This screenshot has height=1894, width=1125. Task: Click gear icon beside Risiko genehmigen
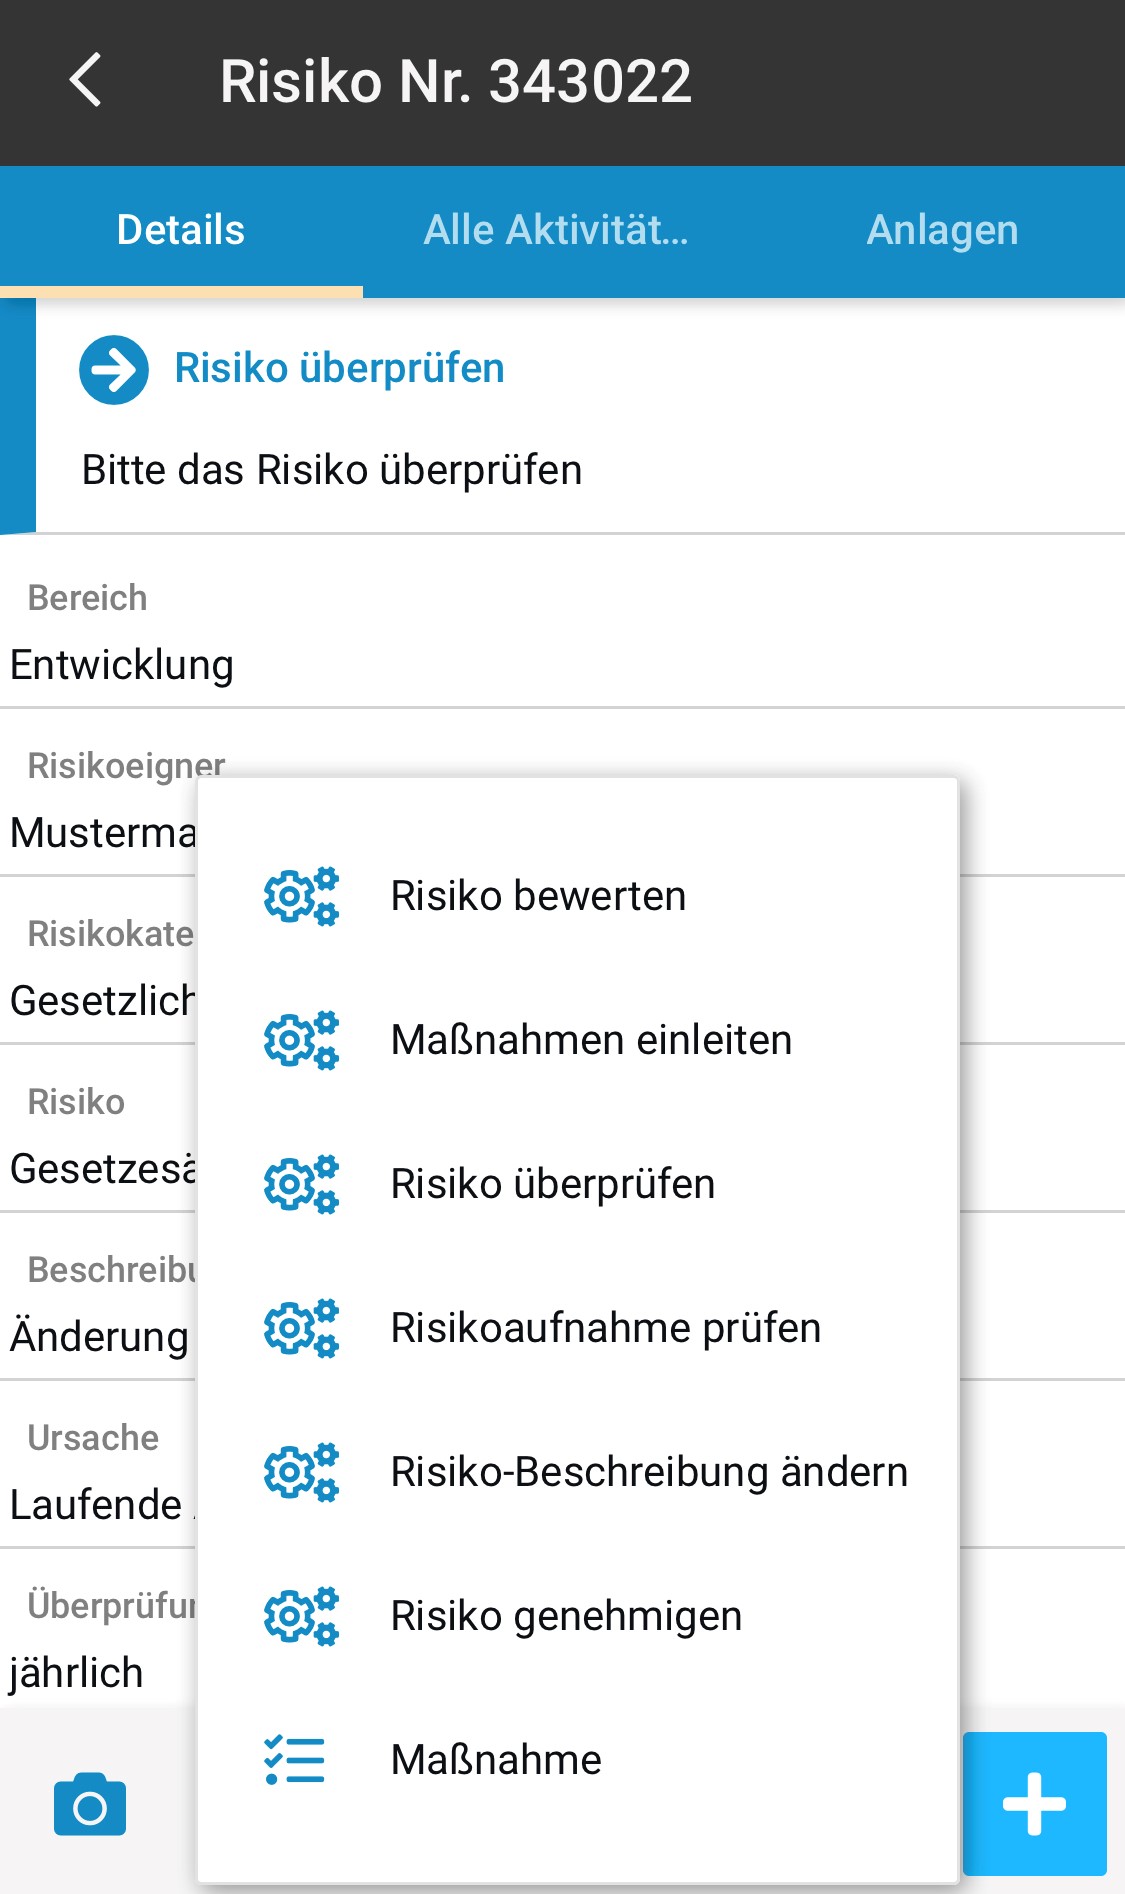coord(300,1616)
